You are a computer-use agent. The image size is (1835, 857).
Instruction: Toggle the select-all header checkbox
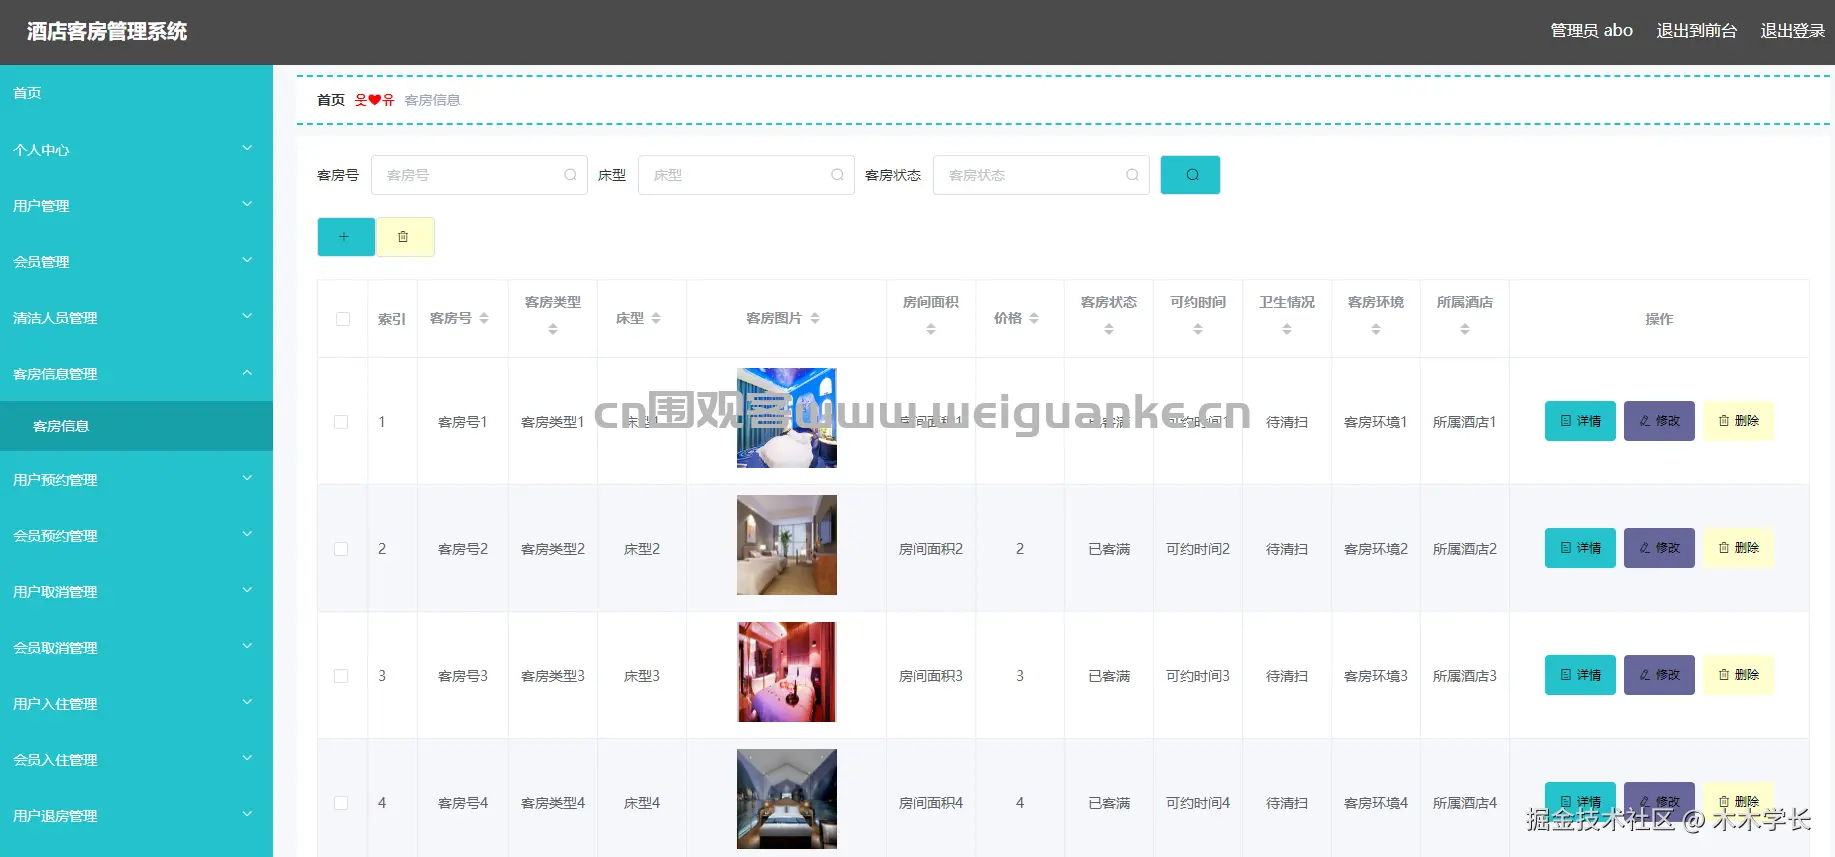coord(343,319)
